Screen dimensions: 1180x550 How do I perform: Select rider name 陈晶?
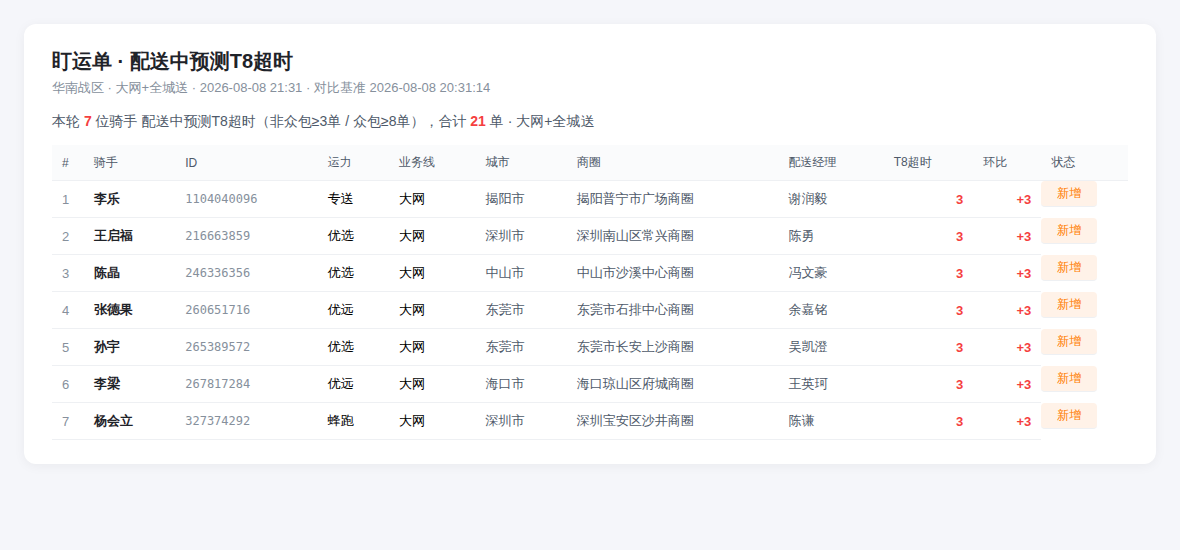pos(106,273)
